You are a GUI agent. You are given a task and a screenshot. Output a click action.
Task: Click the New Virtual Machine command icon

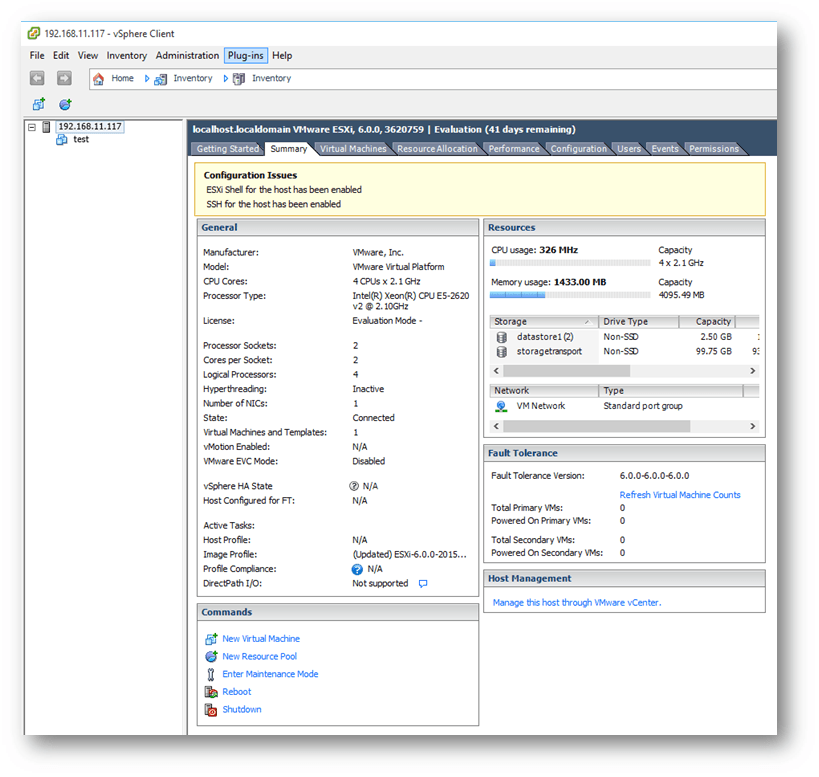coord(211,639)
